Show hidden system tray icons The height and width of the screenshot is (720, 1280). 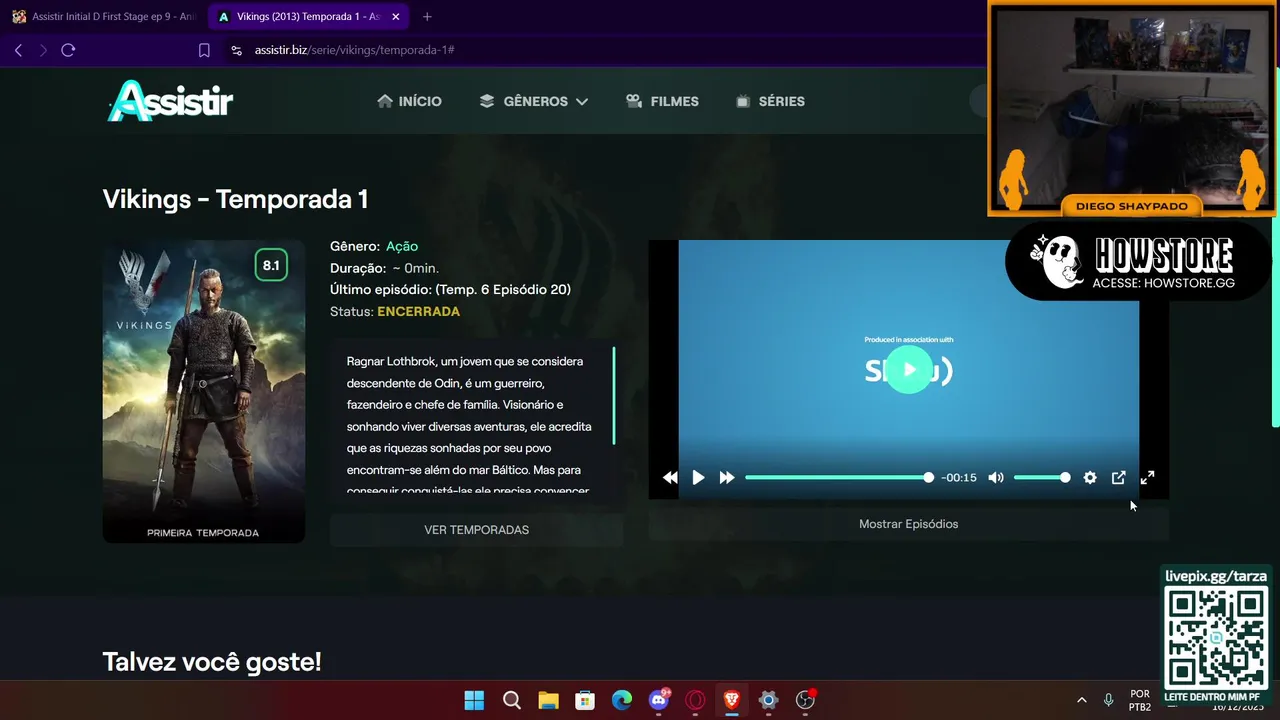(1081, 700)
